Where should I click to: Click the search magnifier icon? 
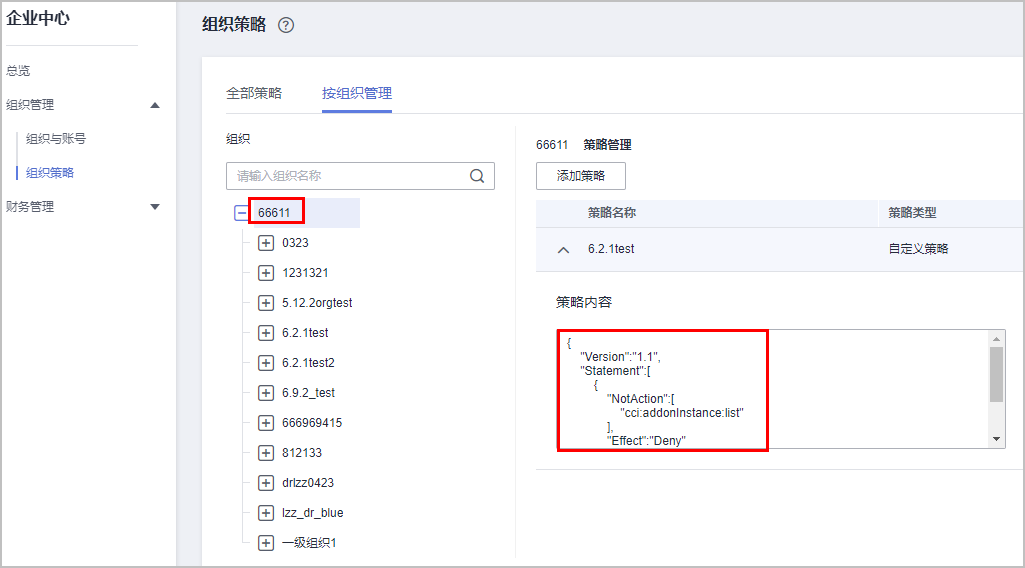coord(477,176)
